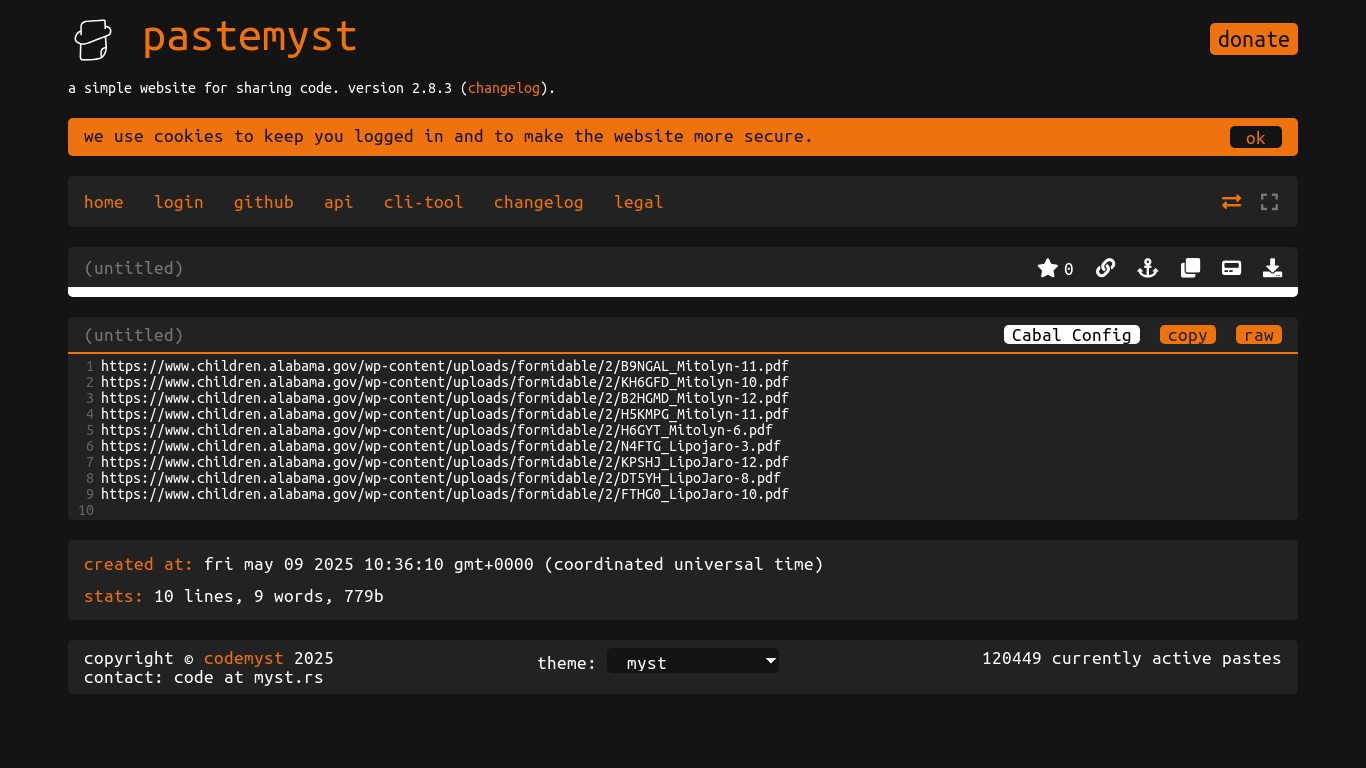Accept cookies with ok button
Viewport: 1366px width, 768px height.
coord(1255,137)
